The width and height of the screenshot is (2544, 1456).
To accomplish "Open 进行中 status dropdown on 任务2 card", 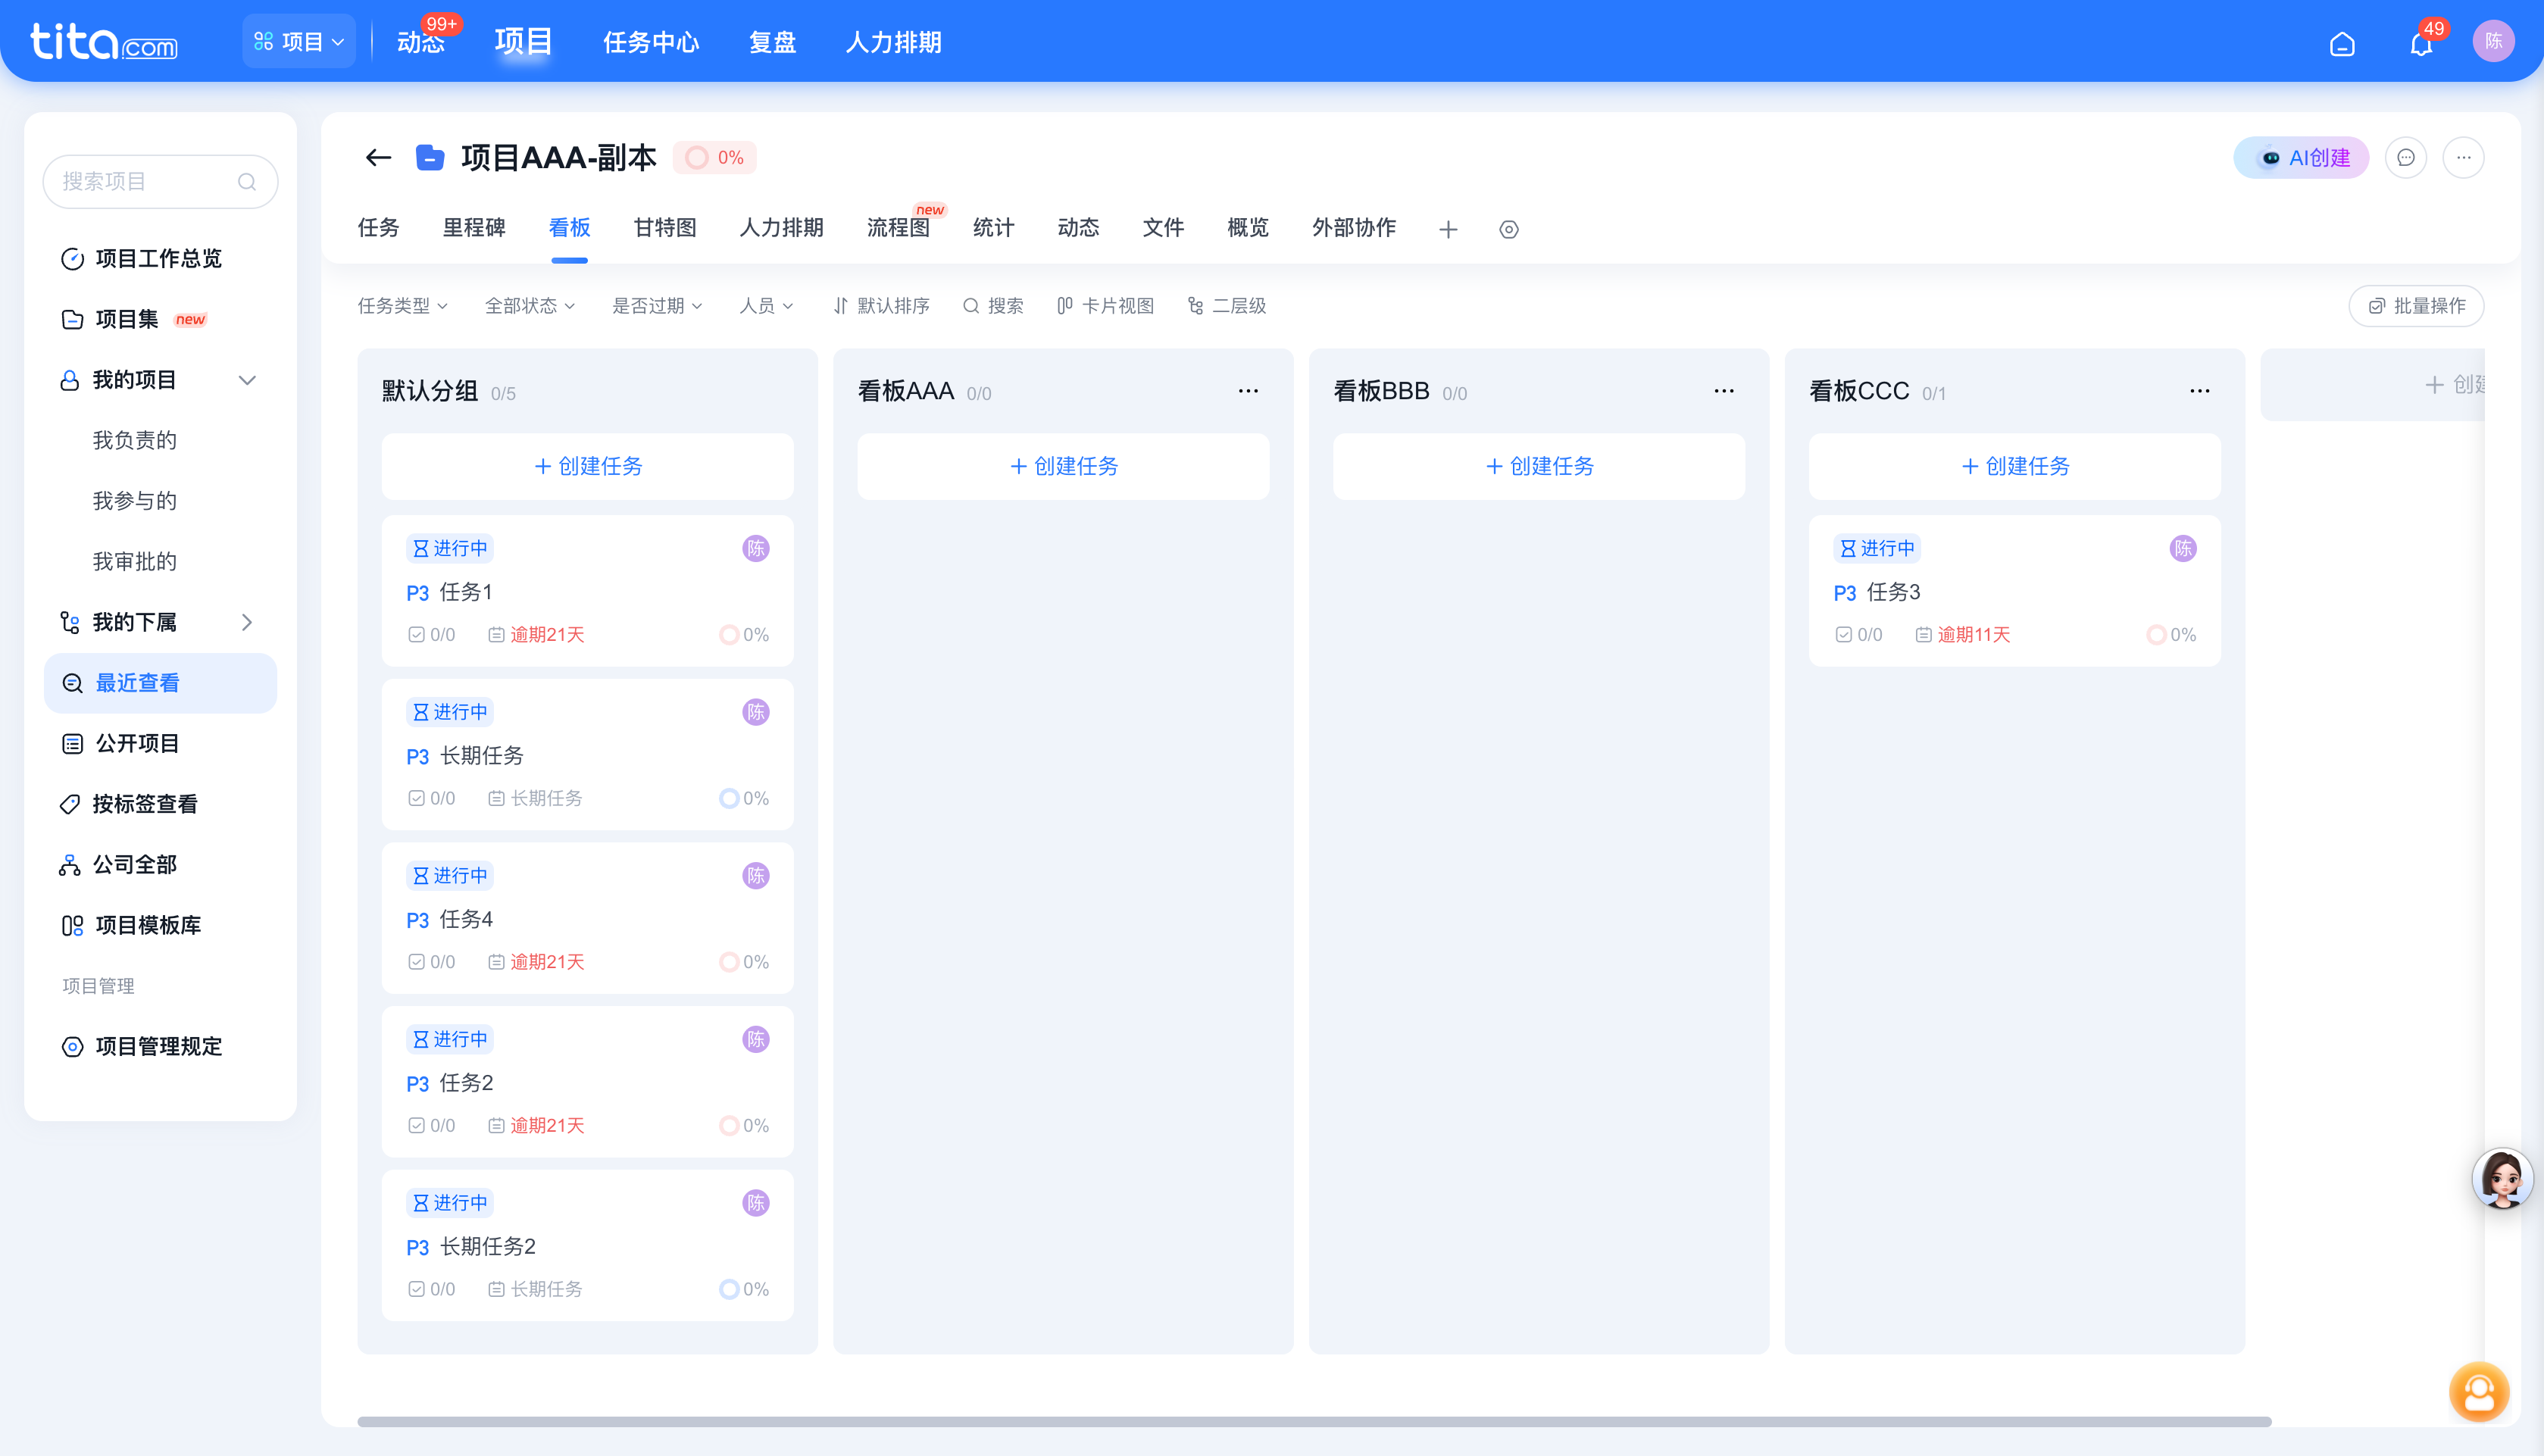I will tap(450, 1039).
